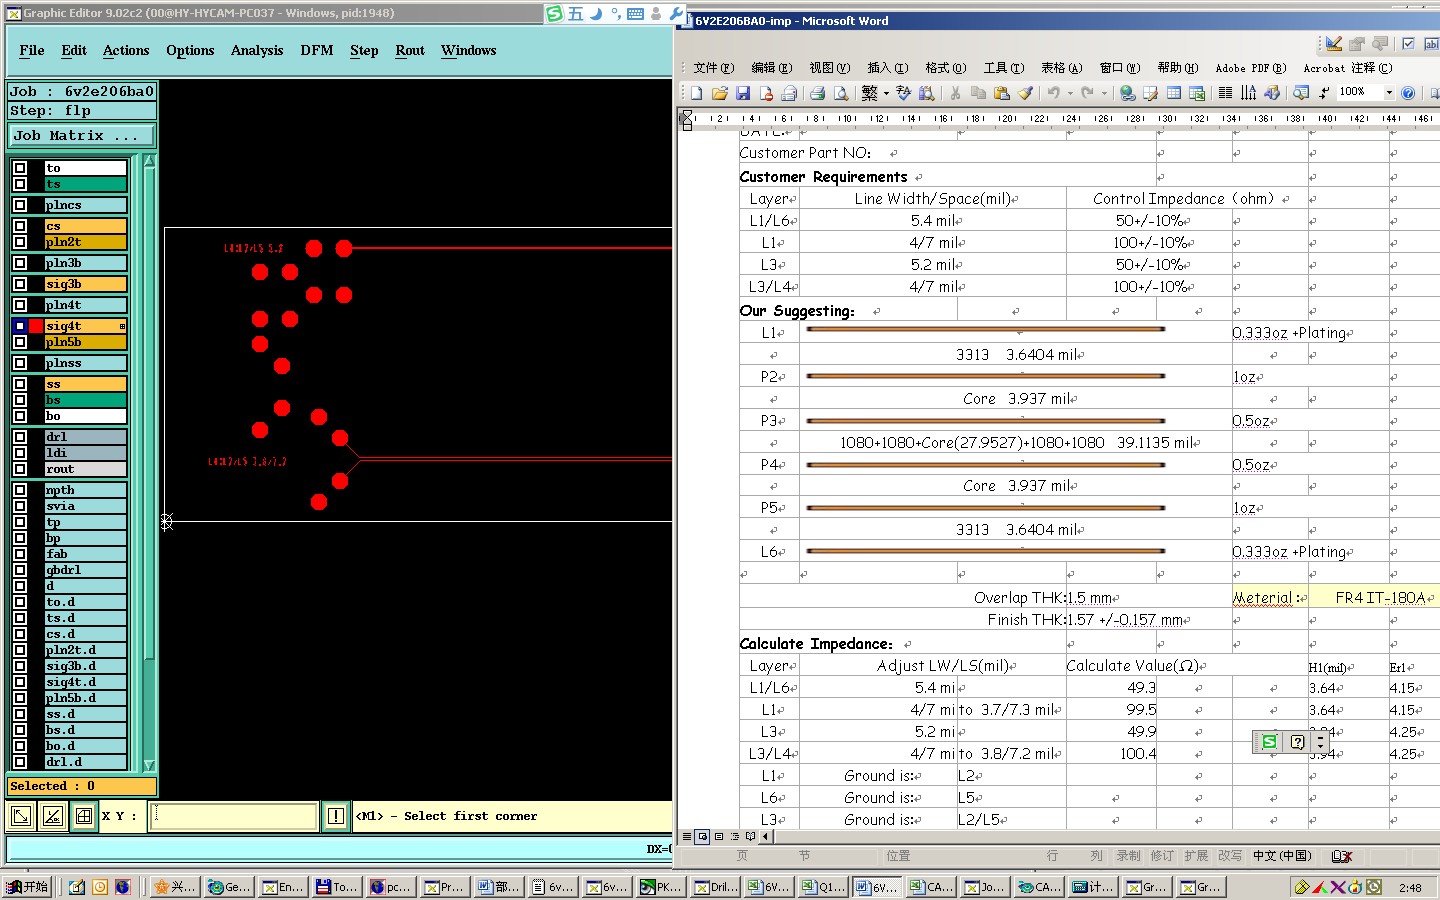Click Insert Hyperlink globe icon in Word

coord(1127,93)
